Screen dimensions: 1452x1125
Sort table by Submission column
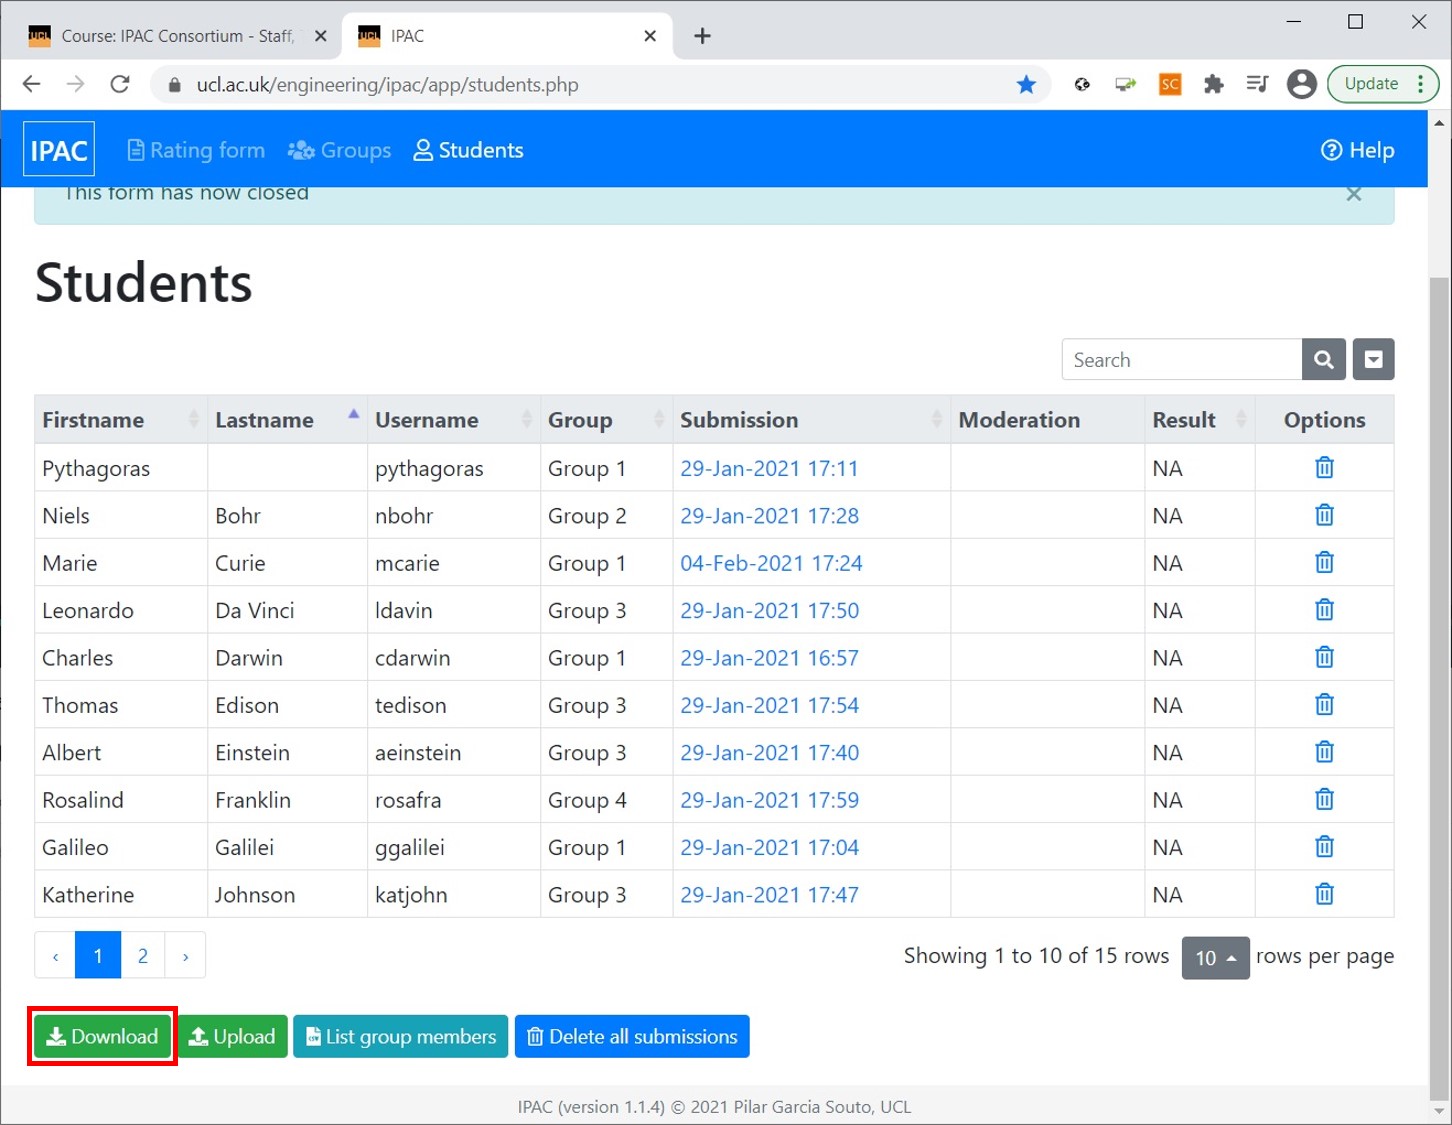click(811, 420)
